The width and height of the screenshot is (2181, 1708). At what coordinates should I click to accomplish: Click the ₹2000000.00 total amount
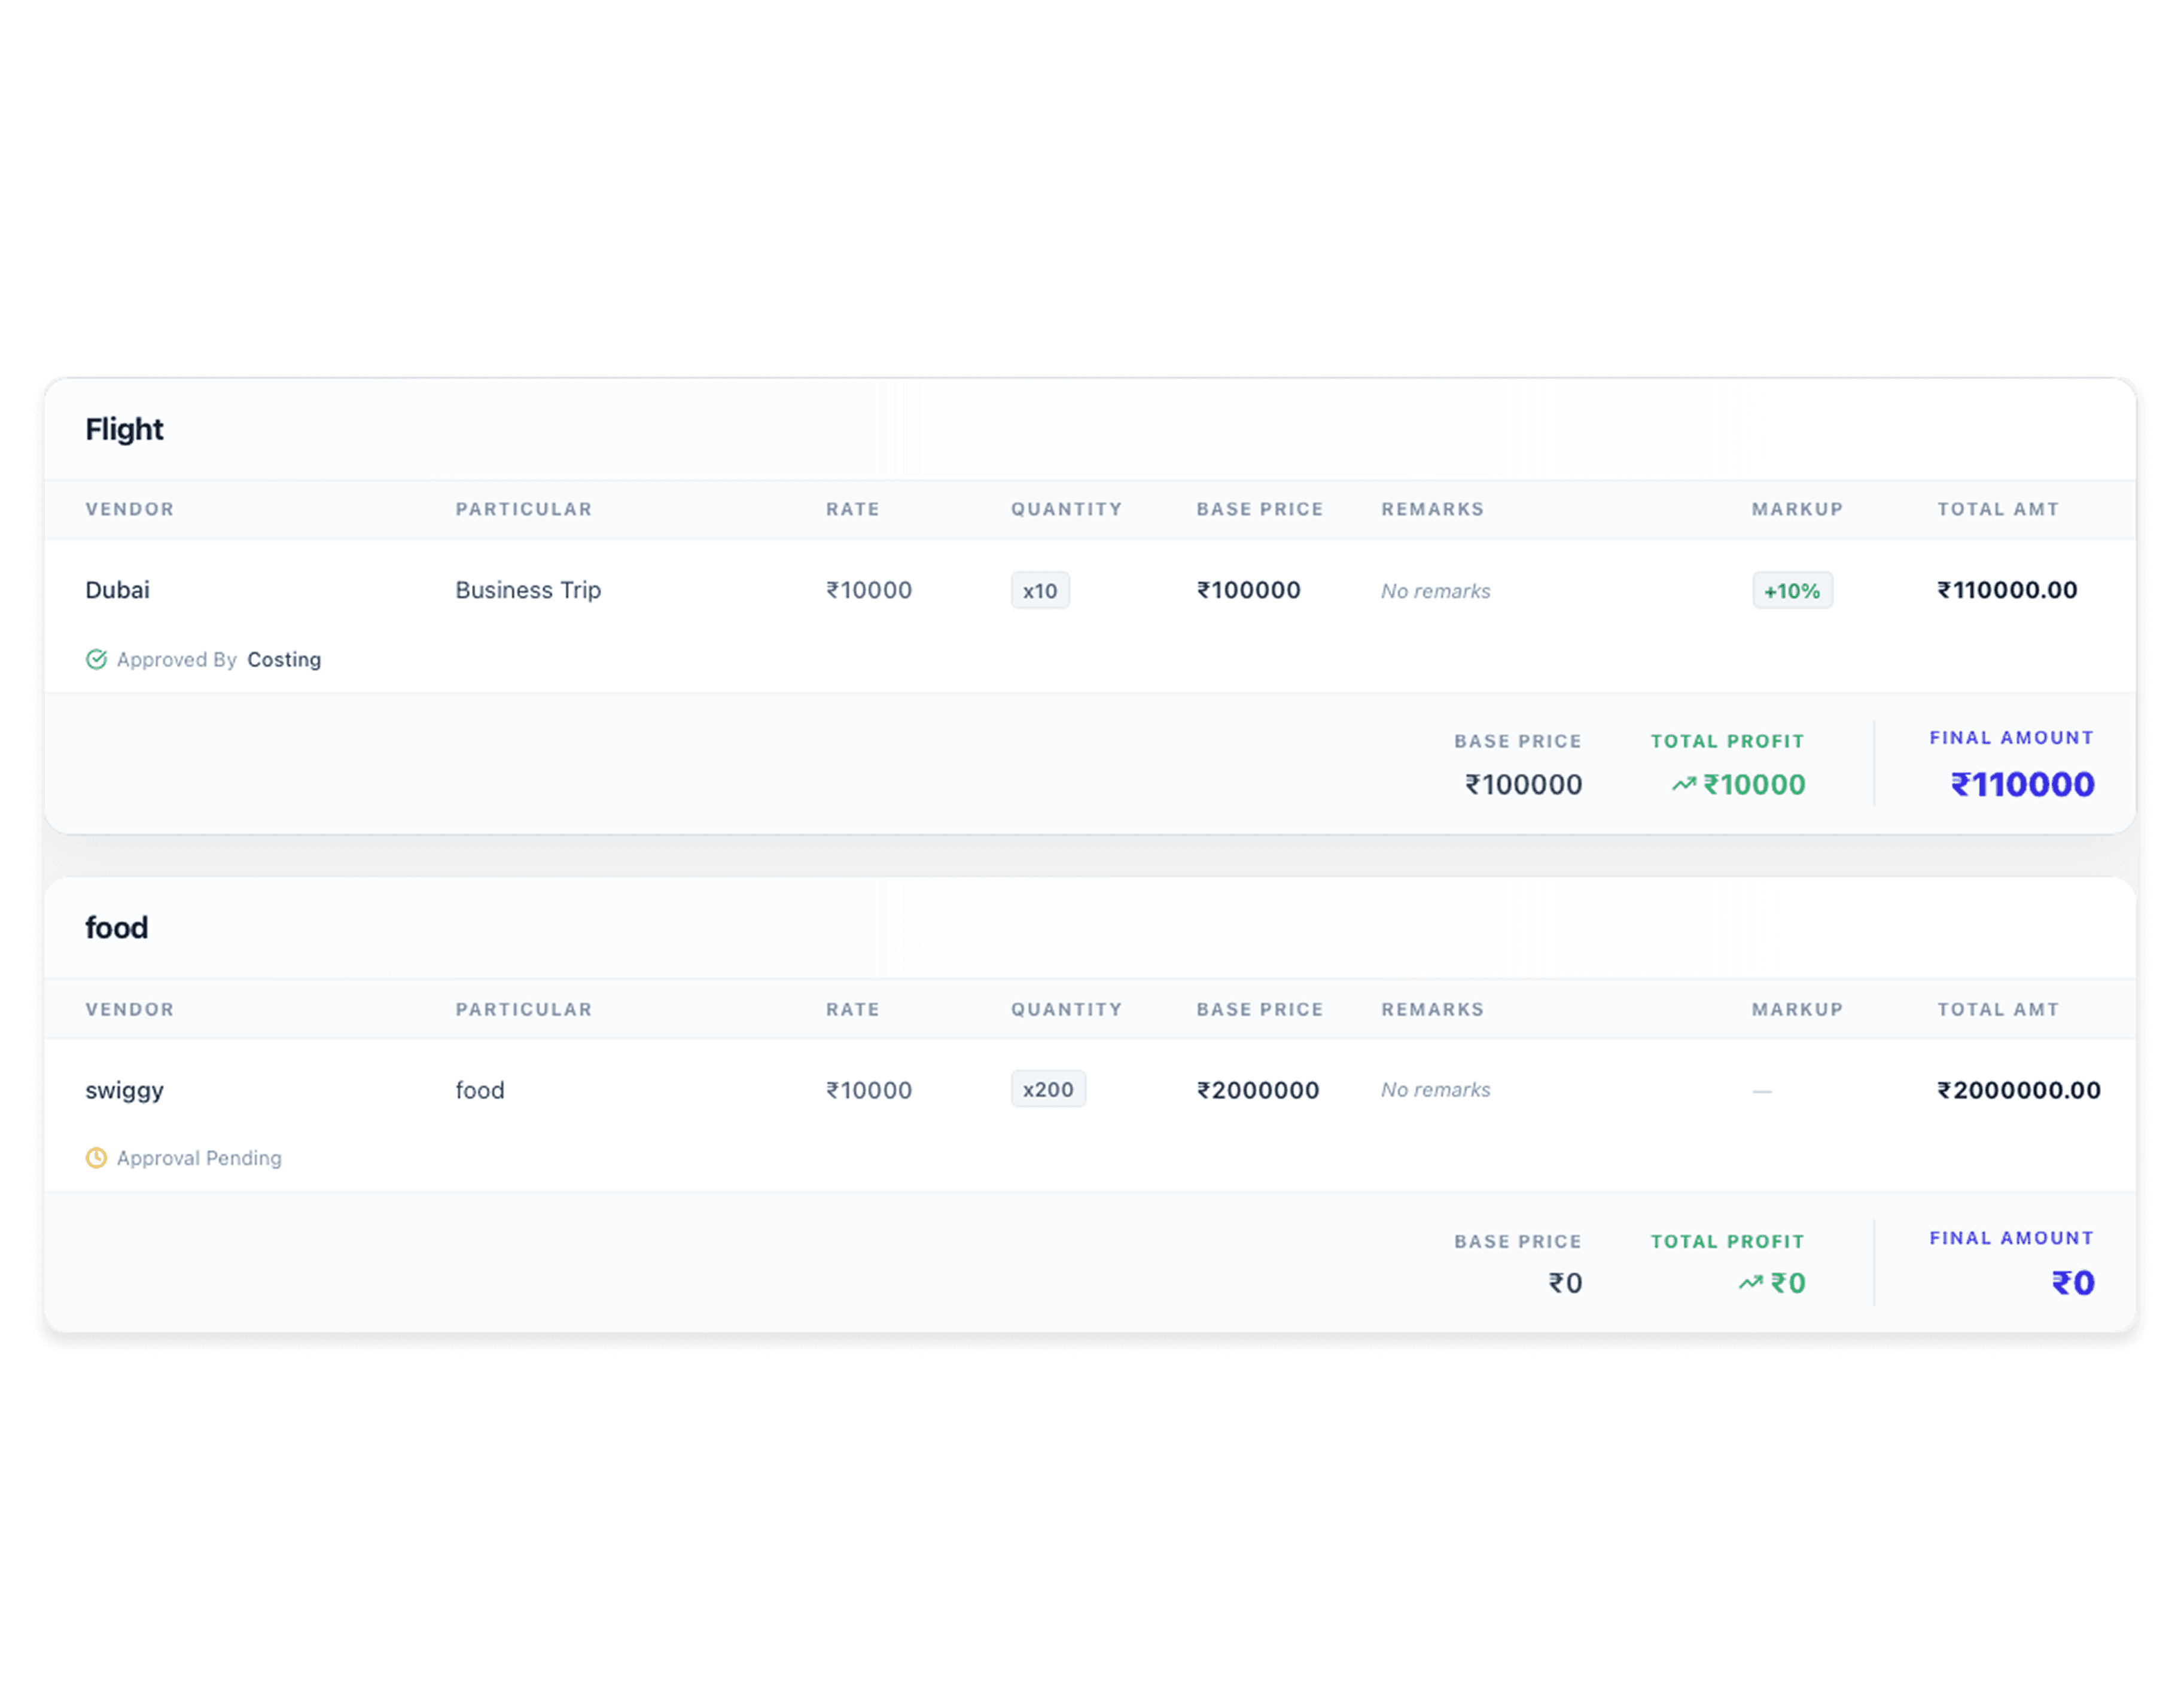tap(2018, 1090)
